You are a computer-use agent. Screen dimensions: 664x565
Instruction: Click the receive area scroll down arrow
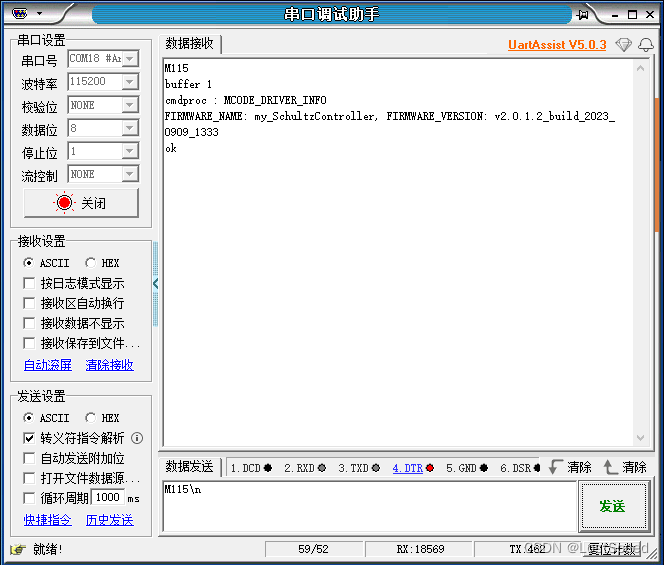pyautogui.click(x=640, y=438)
